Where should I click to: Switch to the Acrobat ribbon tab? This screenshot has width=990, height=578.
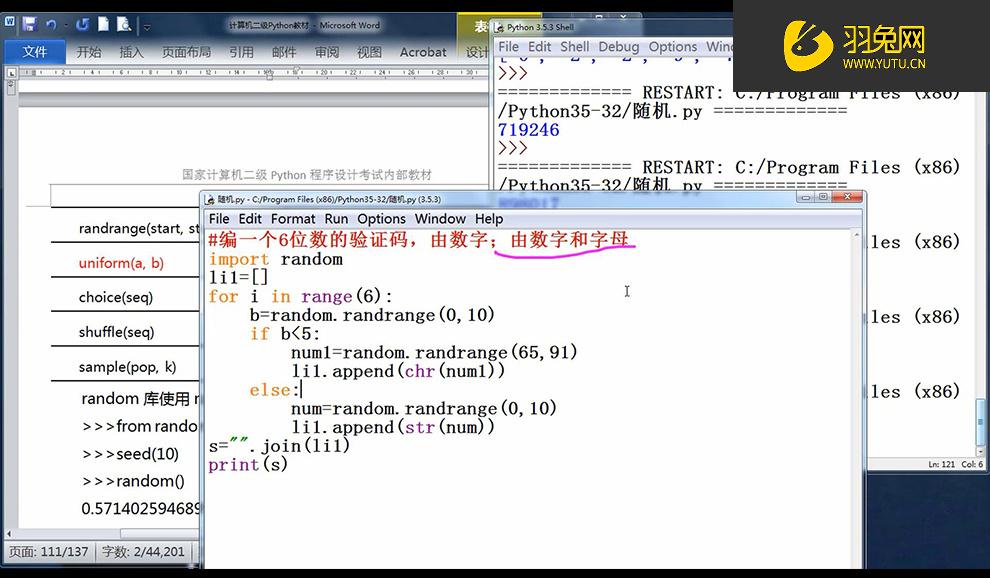pos(422,52)
